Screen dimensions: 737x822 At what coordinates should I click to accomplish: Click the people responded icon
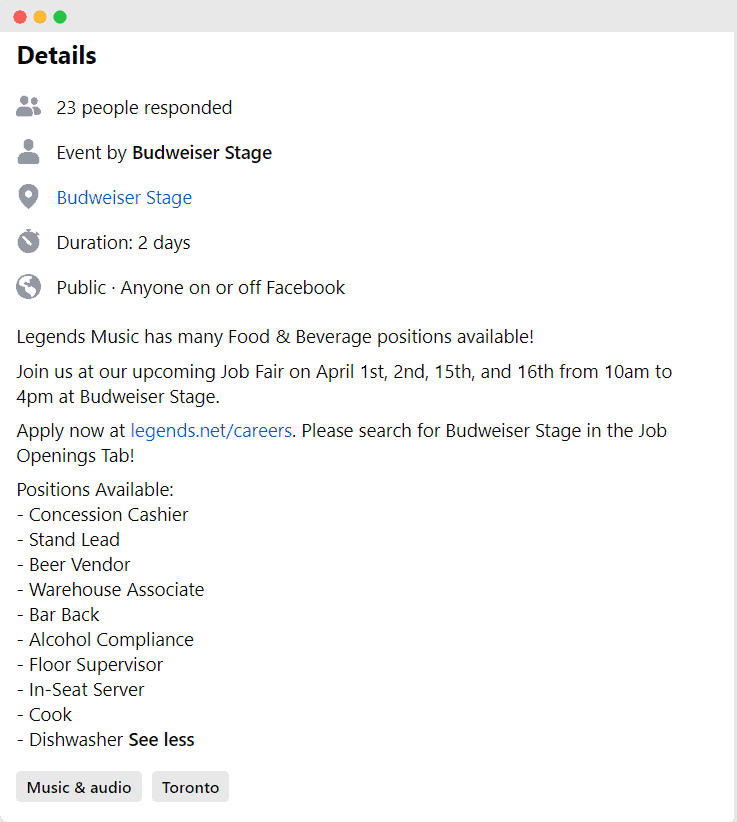(28, 107)
